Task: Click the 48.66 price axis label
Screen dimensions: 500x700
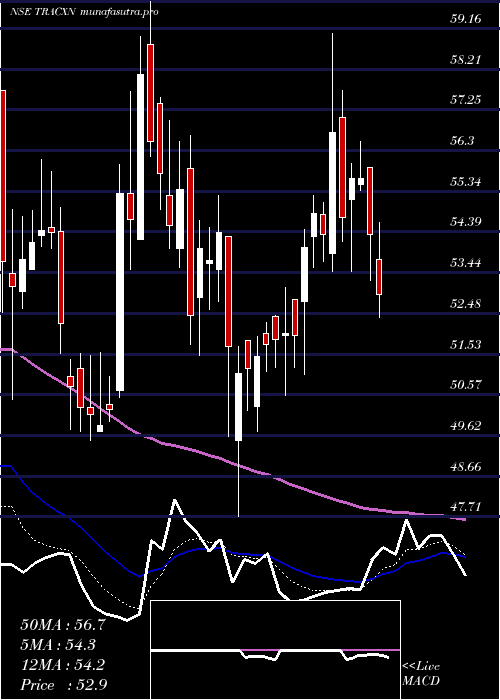Action: coord(465,467)
